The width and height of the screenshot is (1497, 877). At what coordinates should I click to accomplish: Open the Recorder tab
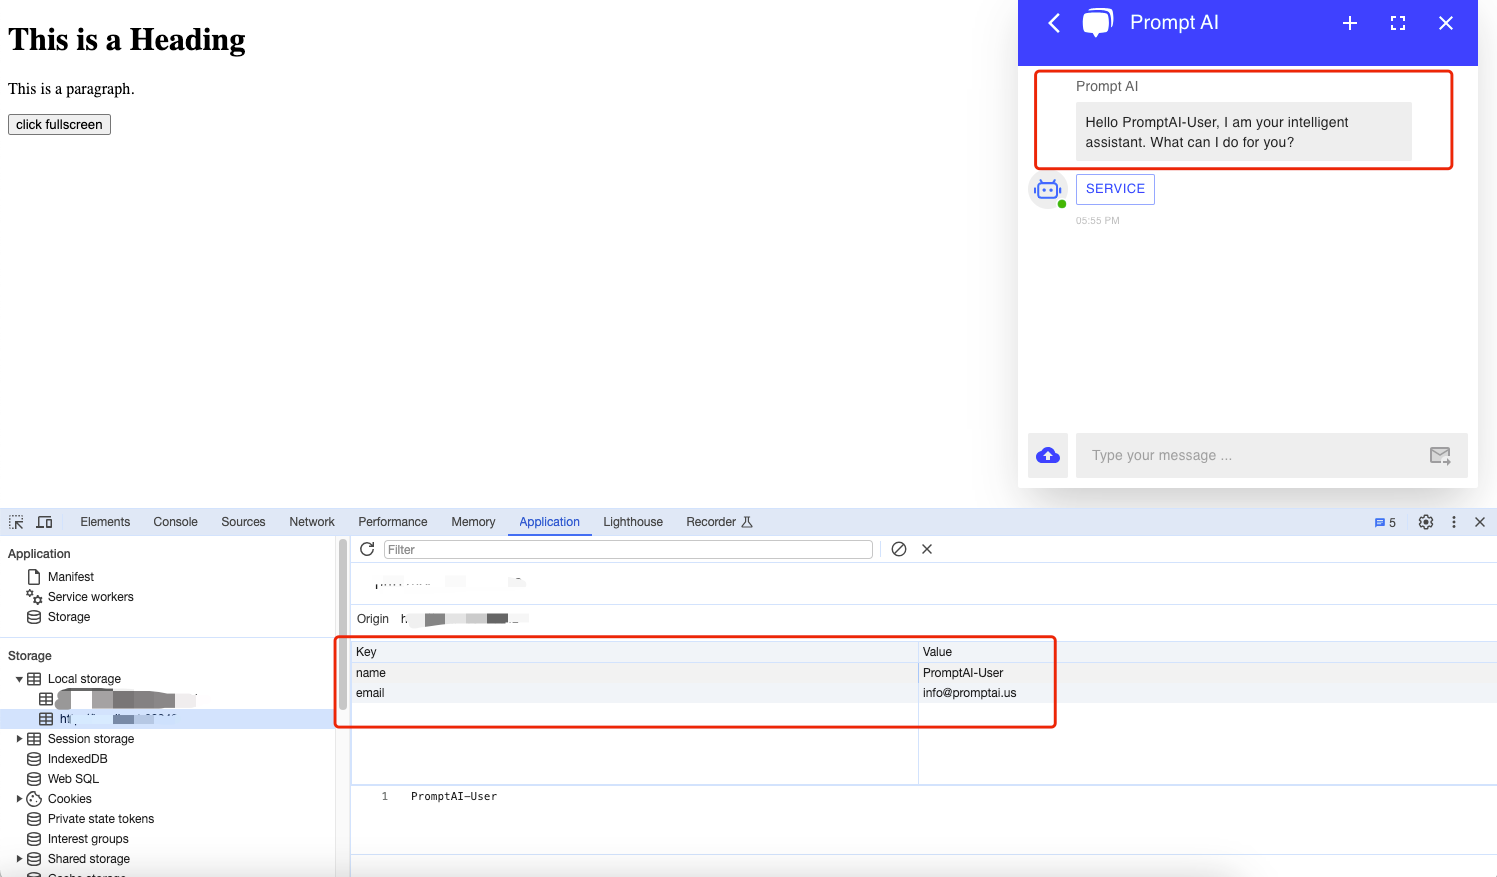coord(719,522)
